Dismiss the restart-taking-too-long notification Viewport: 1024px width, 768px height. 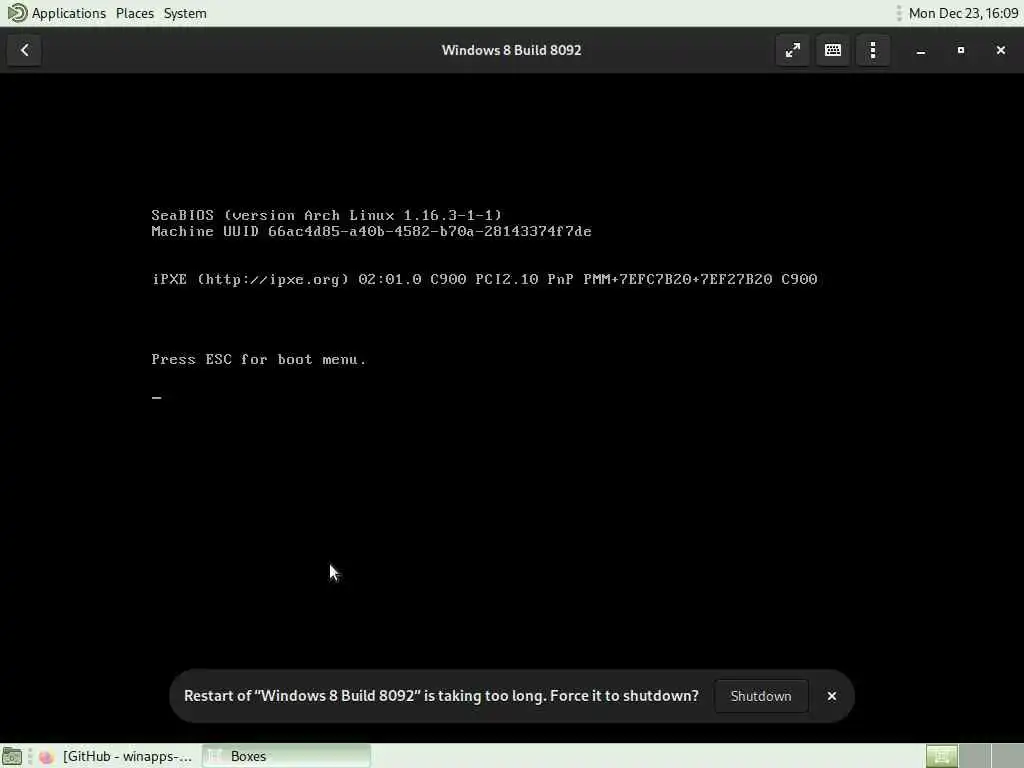point(831,696)
